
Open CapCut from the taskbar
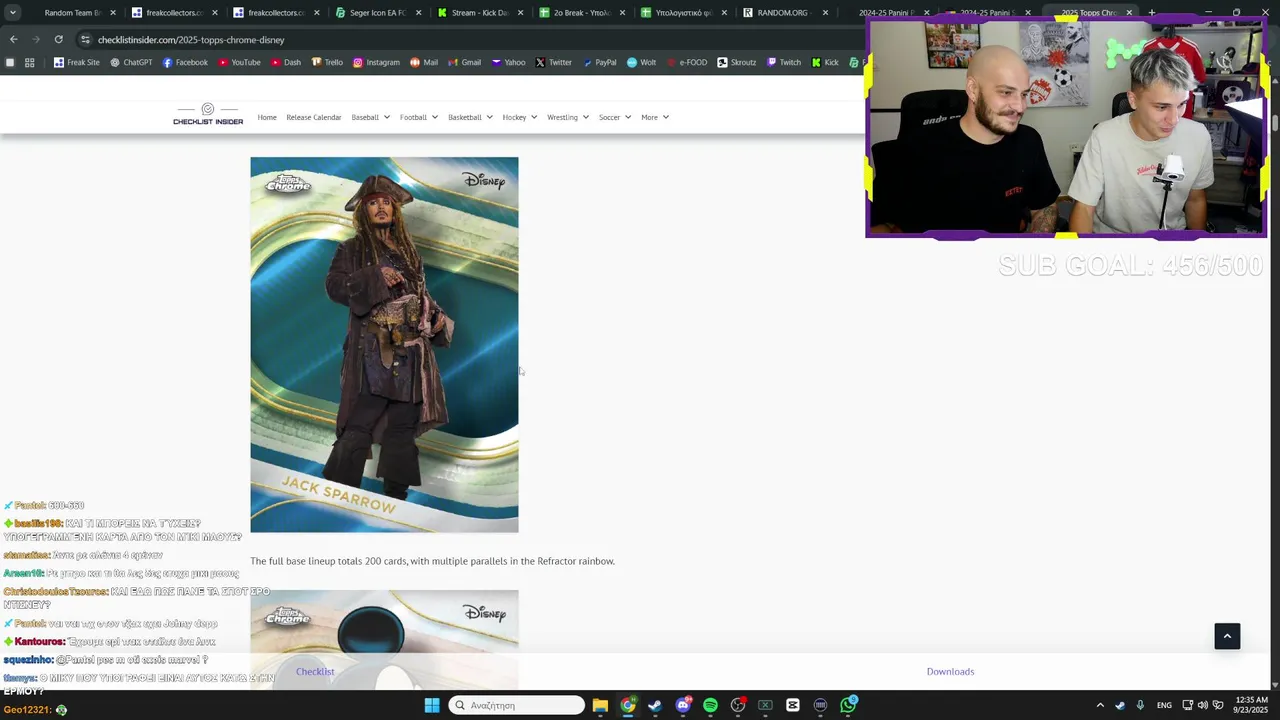tap(793, 705)
